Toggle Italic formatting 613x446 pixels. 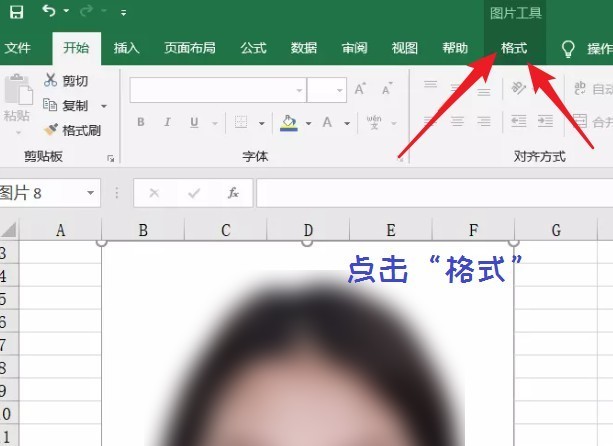coord(167,122)
